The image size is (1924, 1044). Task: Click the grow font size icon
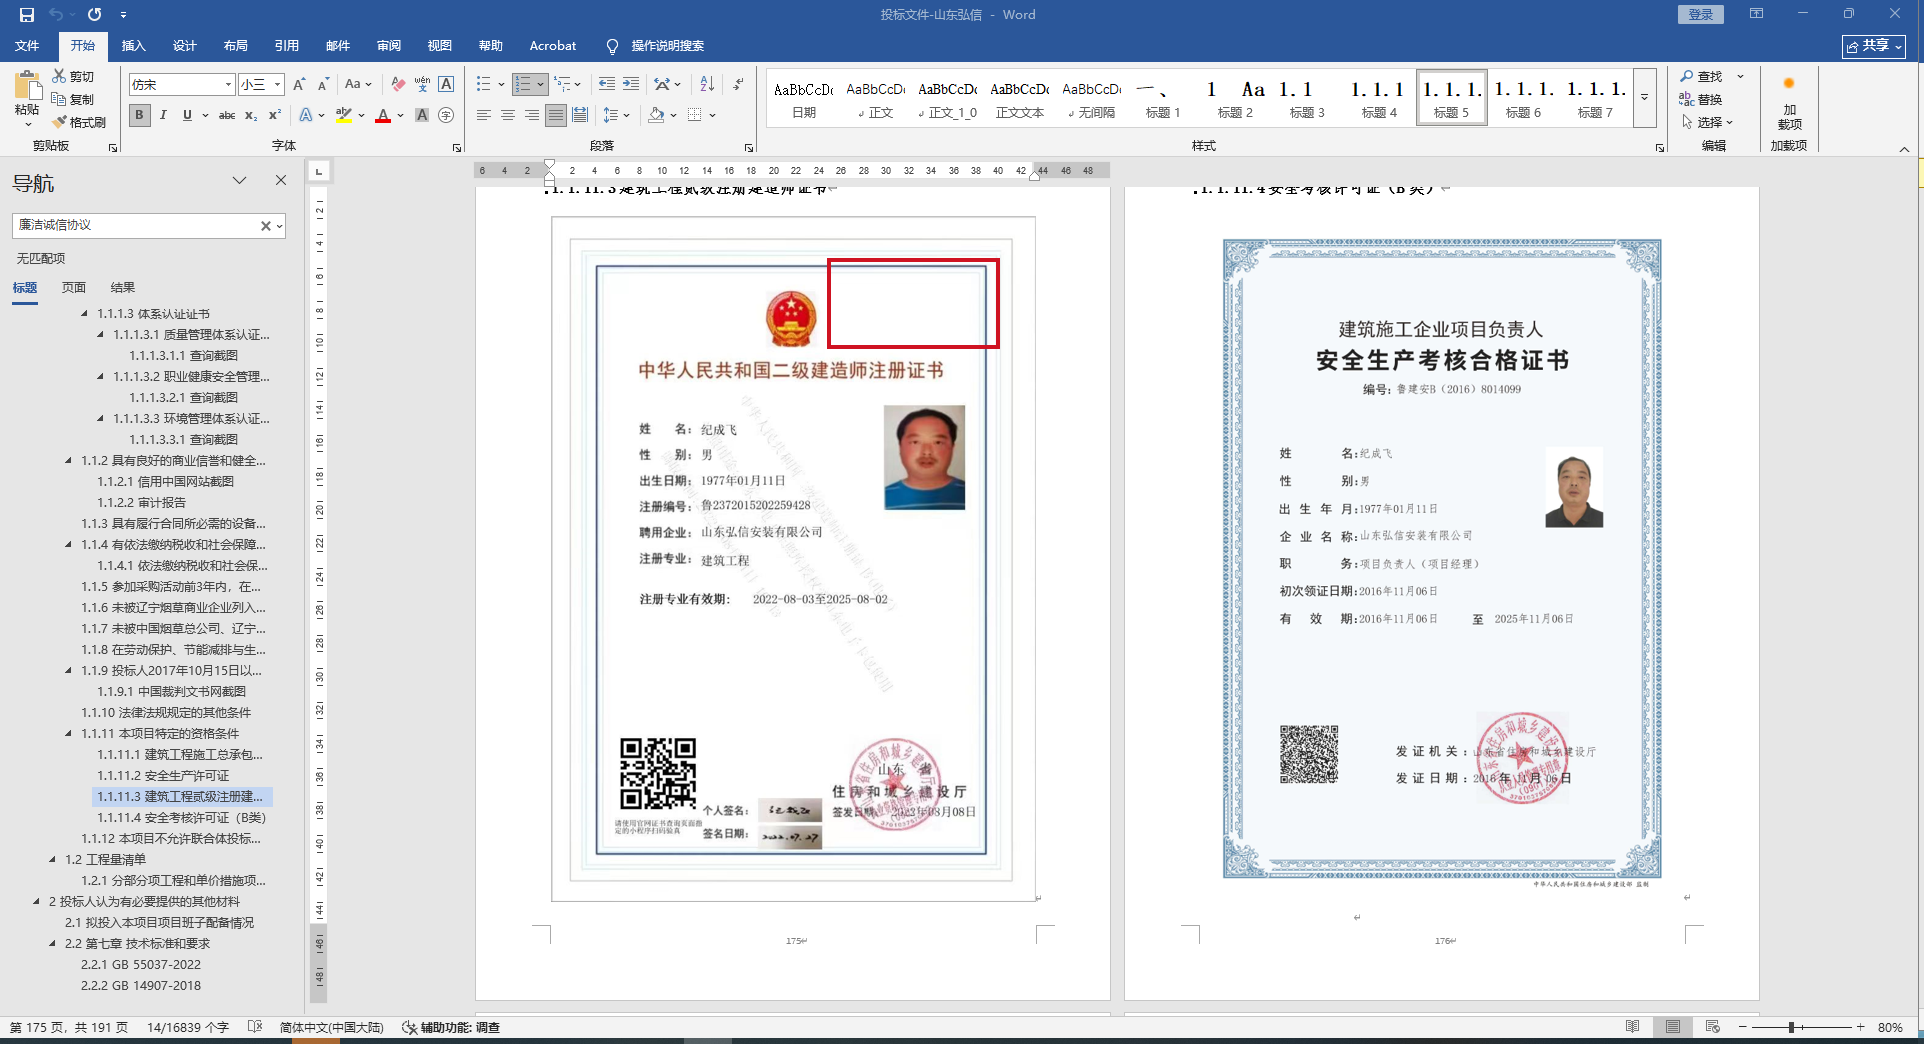pyautogui.click(x=300, y=84)
